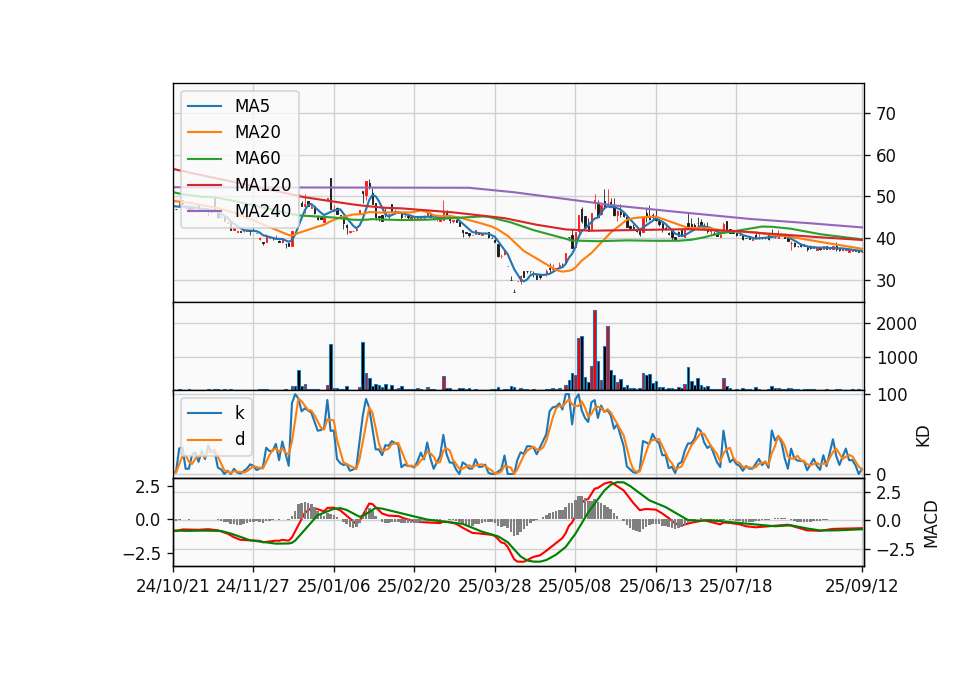The height and width of the screenshot is (690, 960).
Task: Click the 100 label on KD axis
Action: click(891, 395)
